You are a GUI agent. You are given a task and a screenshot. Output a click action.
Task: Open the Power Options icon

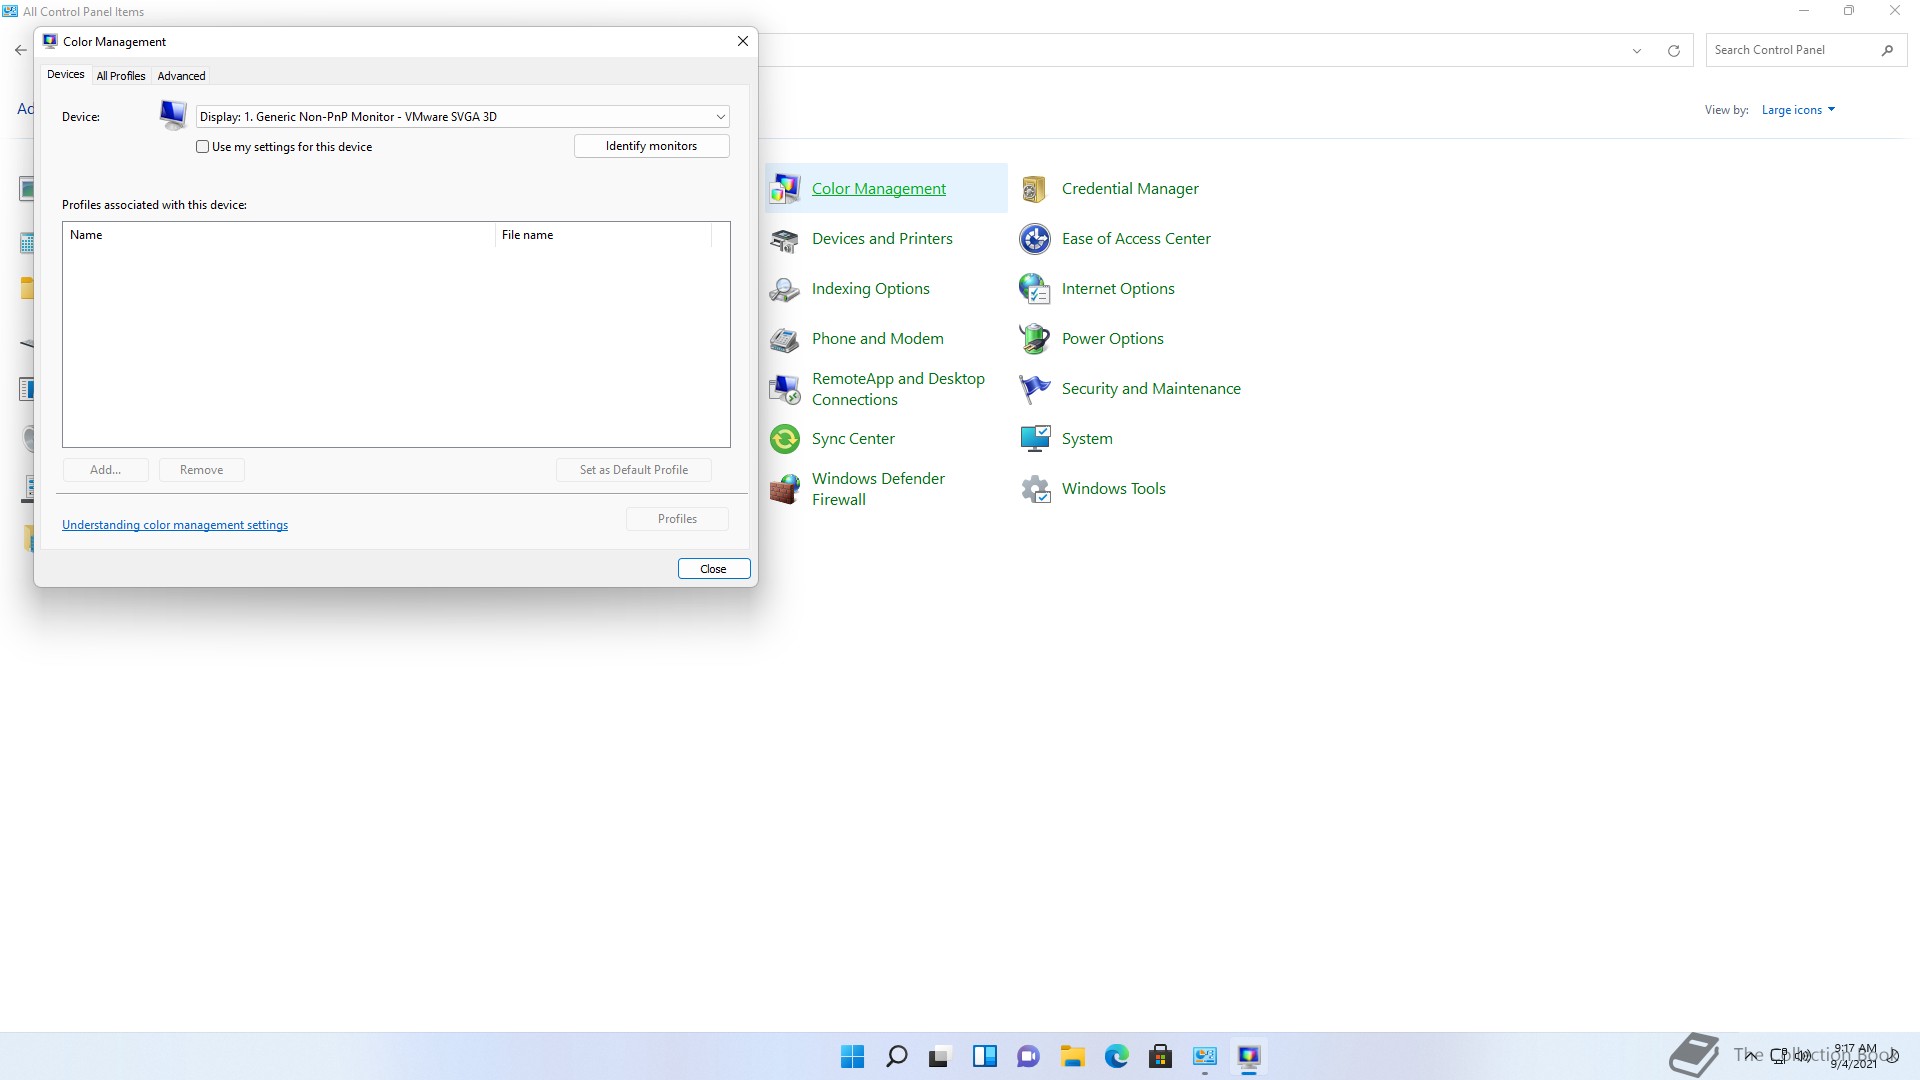1035,339
